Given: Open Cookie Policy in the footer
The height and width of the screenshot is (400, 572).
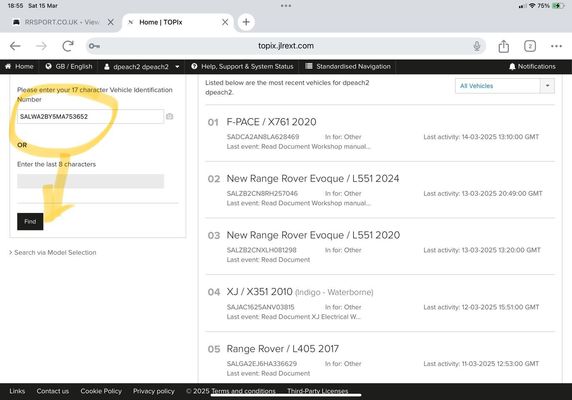Looking at the screenshot, I should (x=101, y=391).
